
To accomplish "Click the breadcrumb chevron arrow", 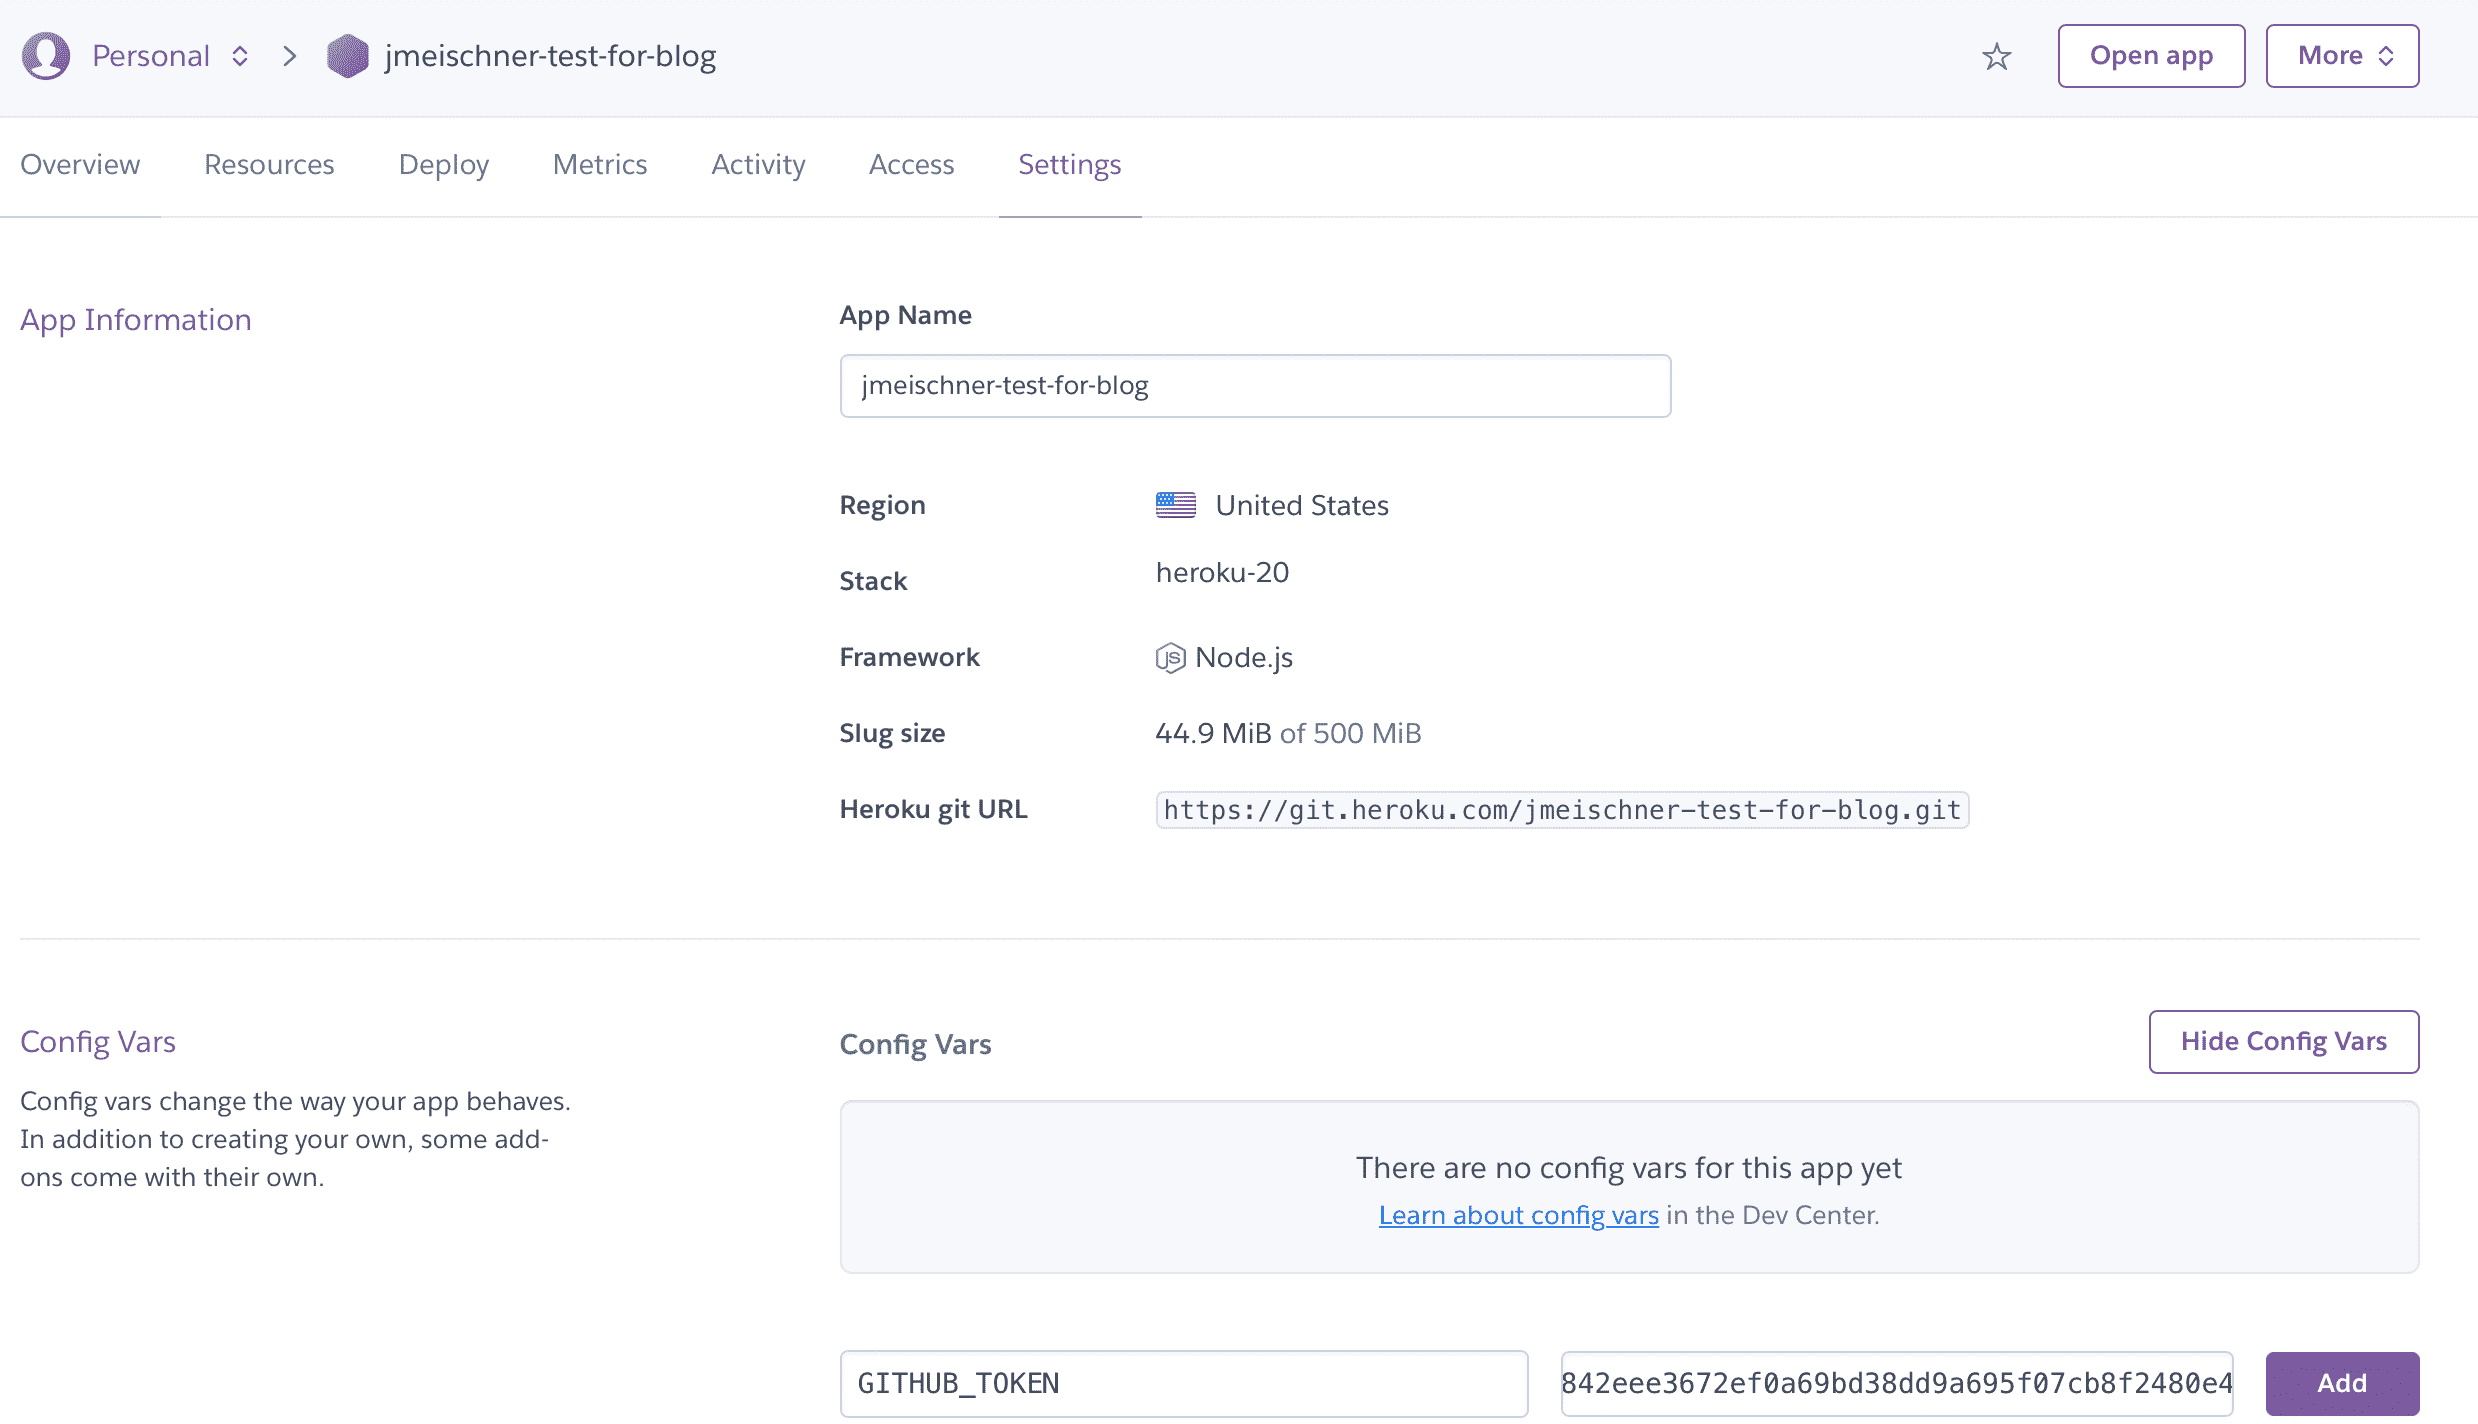I will [290, 56].
